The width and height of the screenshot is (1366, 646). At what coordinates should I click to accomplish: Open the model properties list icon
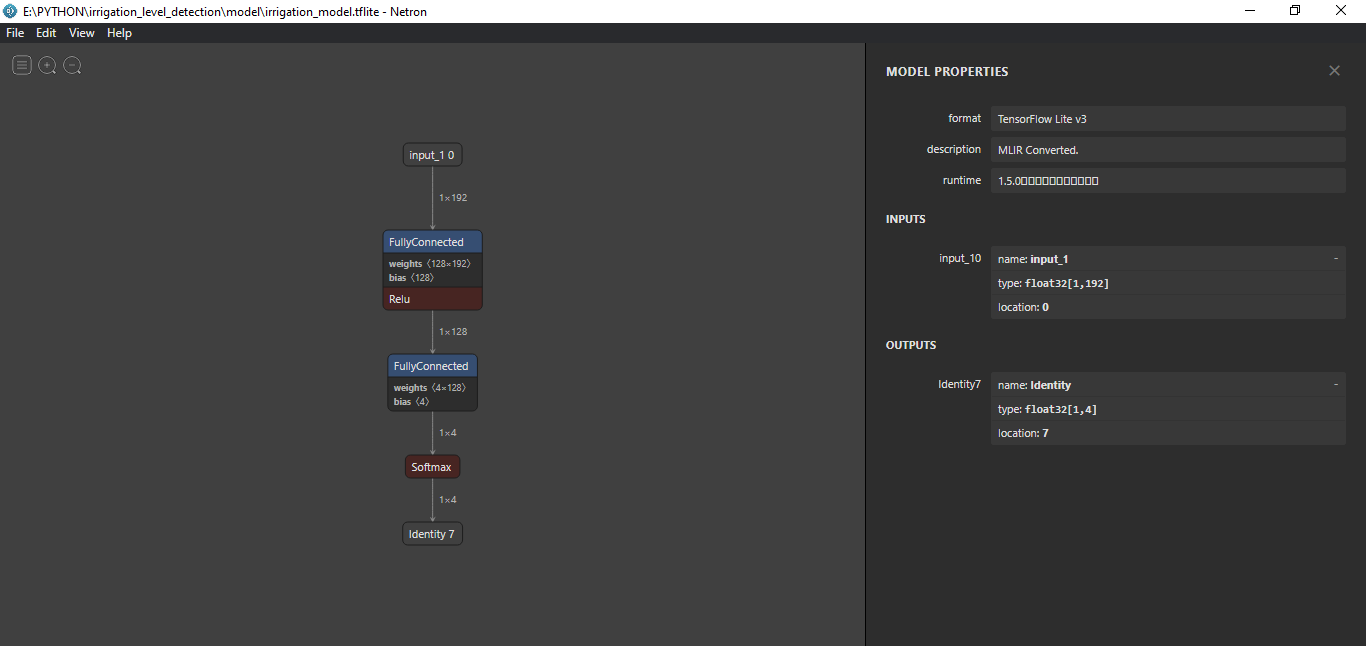[x=22, y=66]
